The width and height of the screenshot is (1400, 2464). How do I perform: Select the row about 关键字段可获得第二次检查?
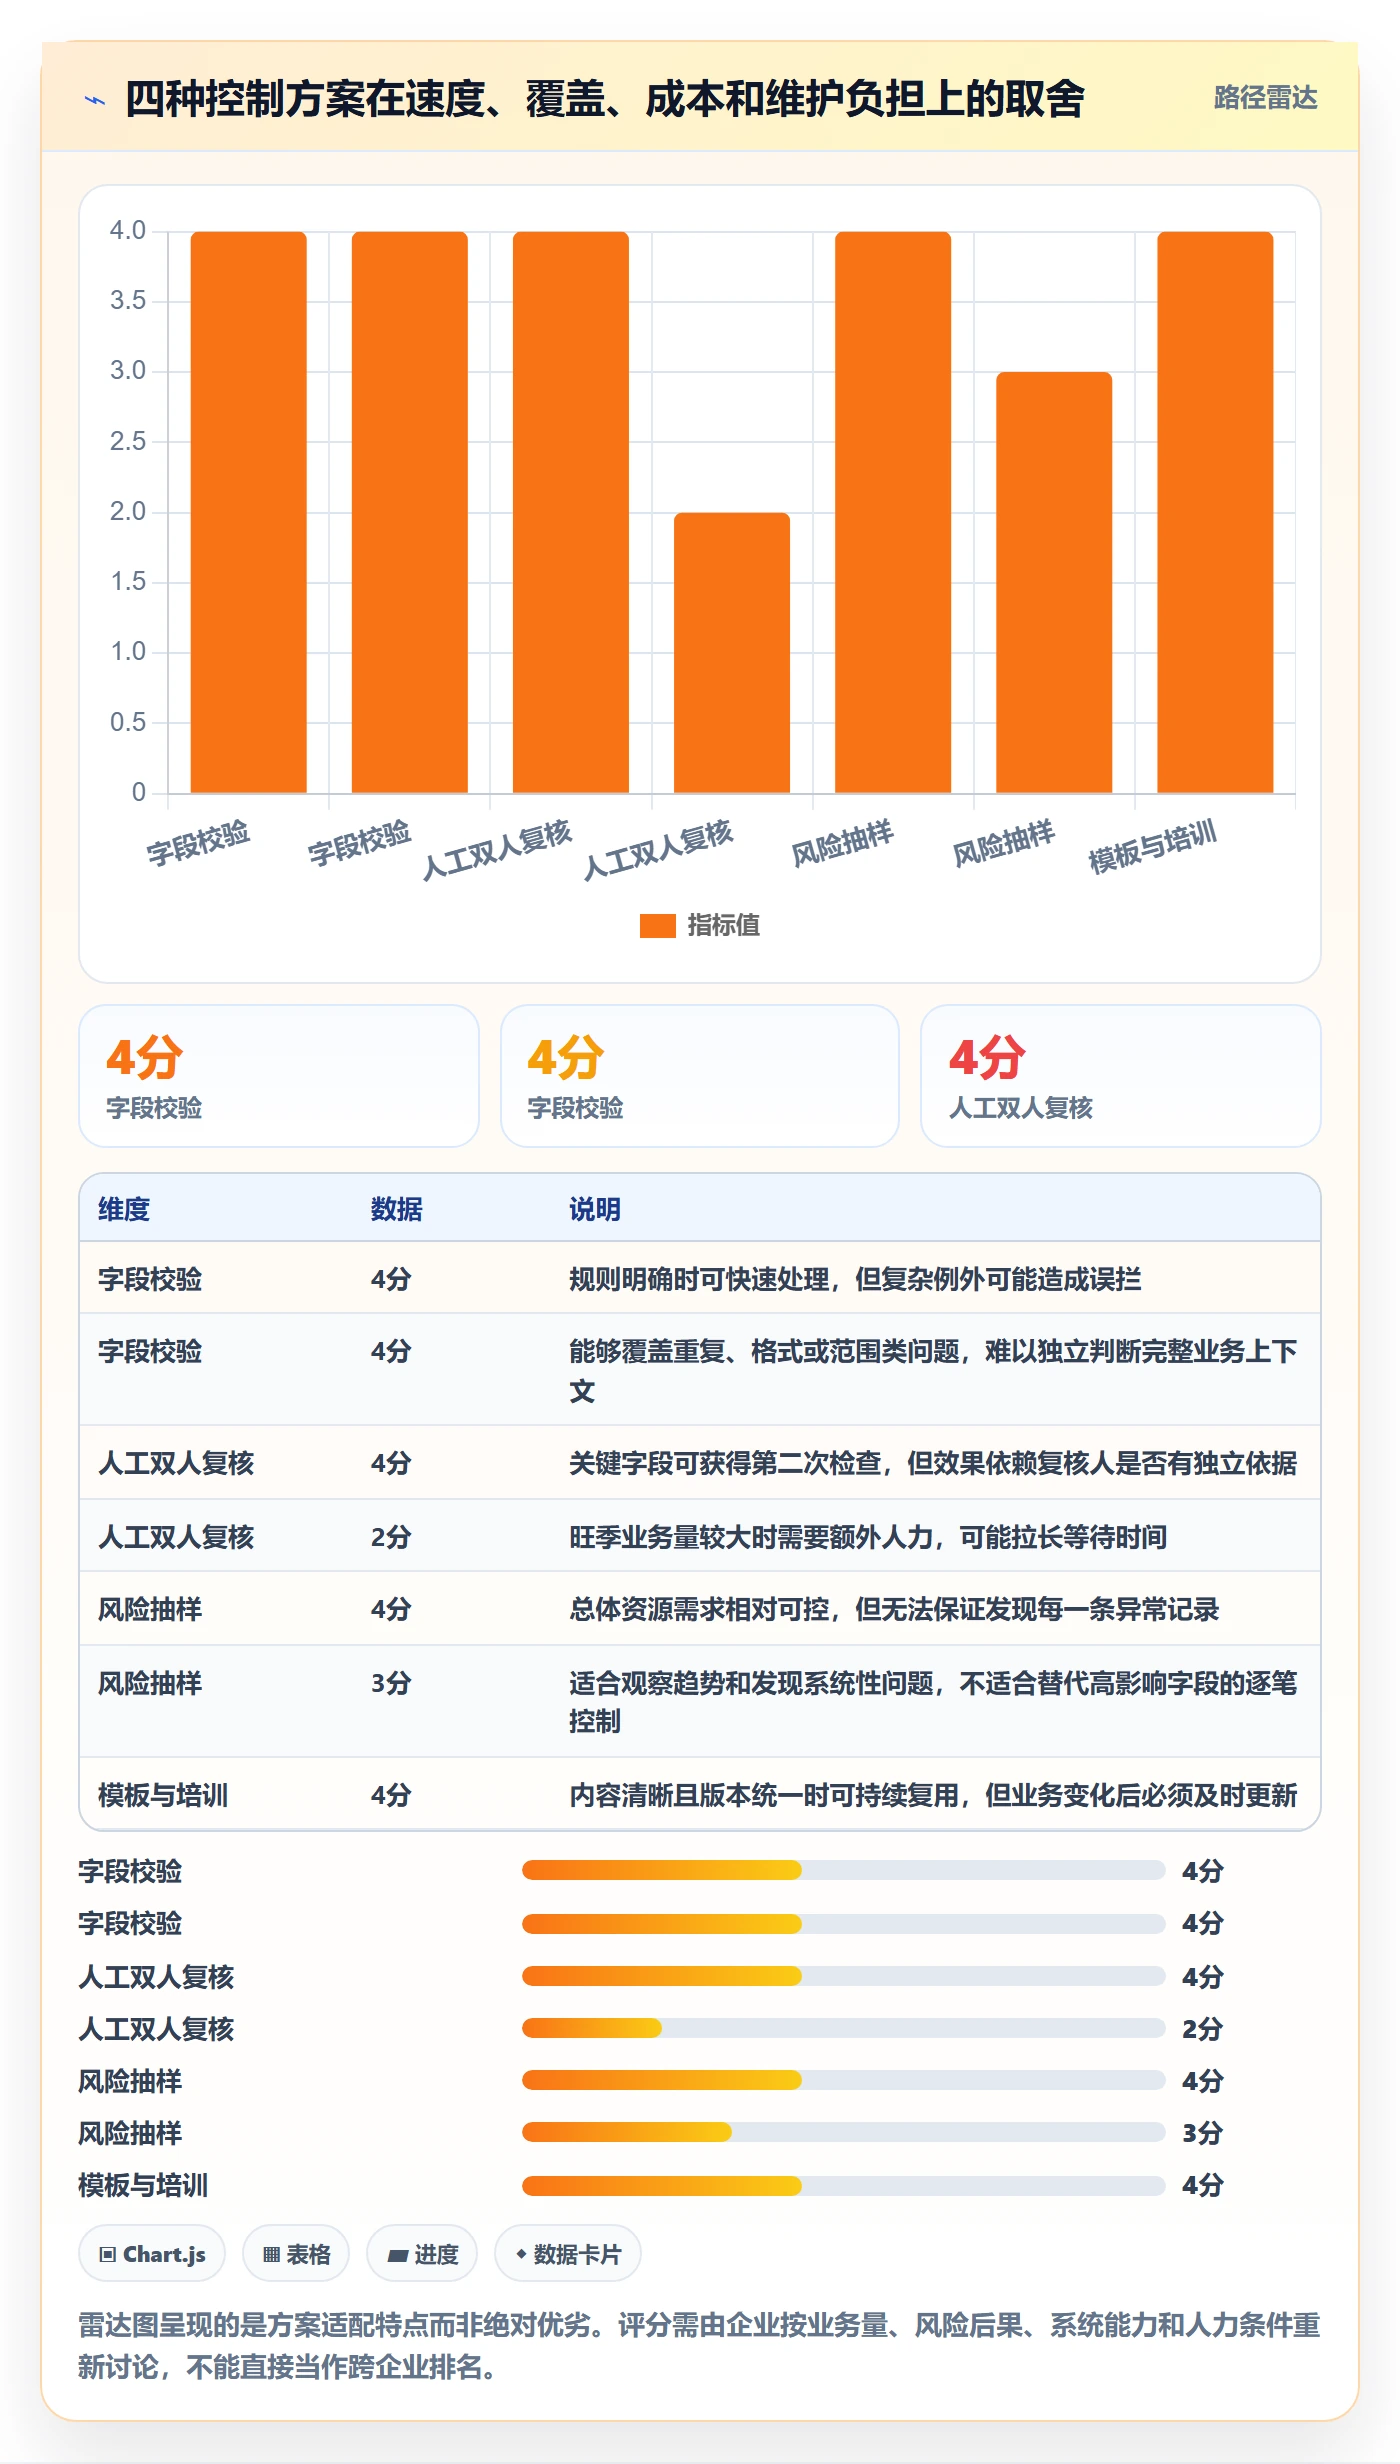pyautogui.click(x=700, y=1463)
